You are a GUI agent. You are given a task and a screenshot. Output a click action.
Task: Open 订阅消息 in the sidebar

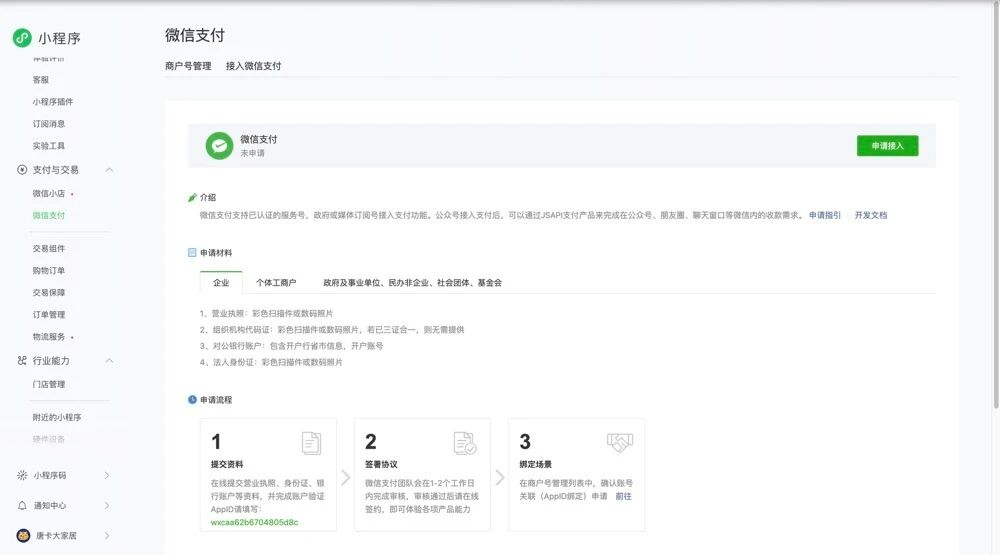coord(49,124)
